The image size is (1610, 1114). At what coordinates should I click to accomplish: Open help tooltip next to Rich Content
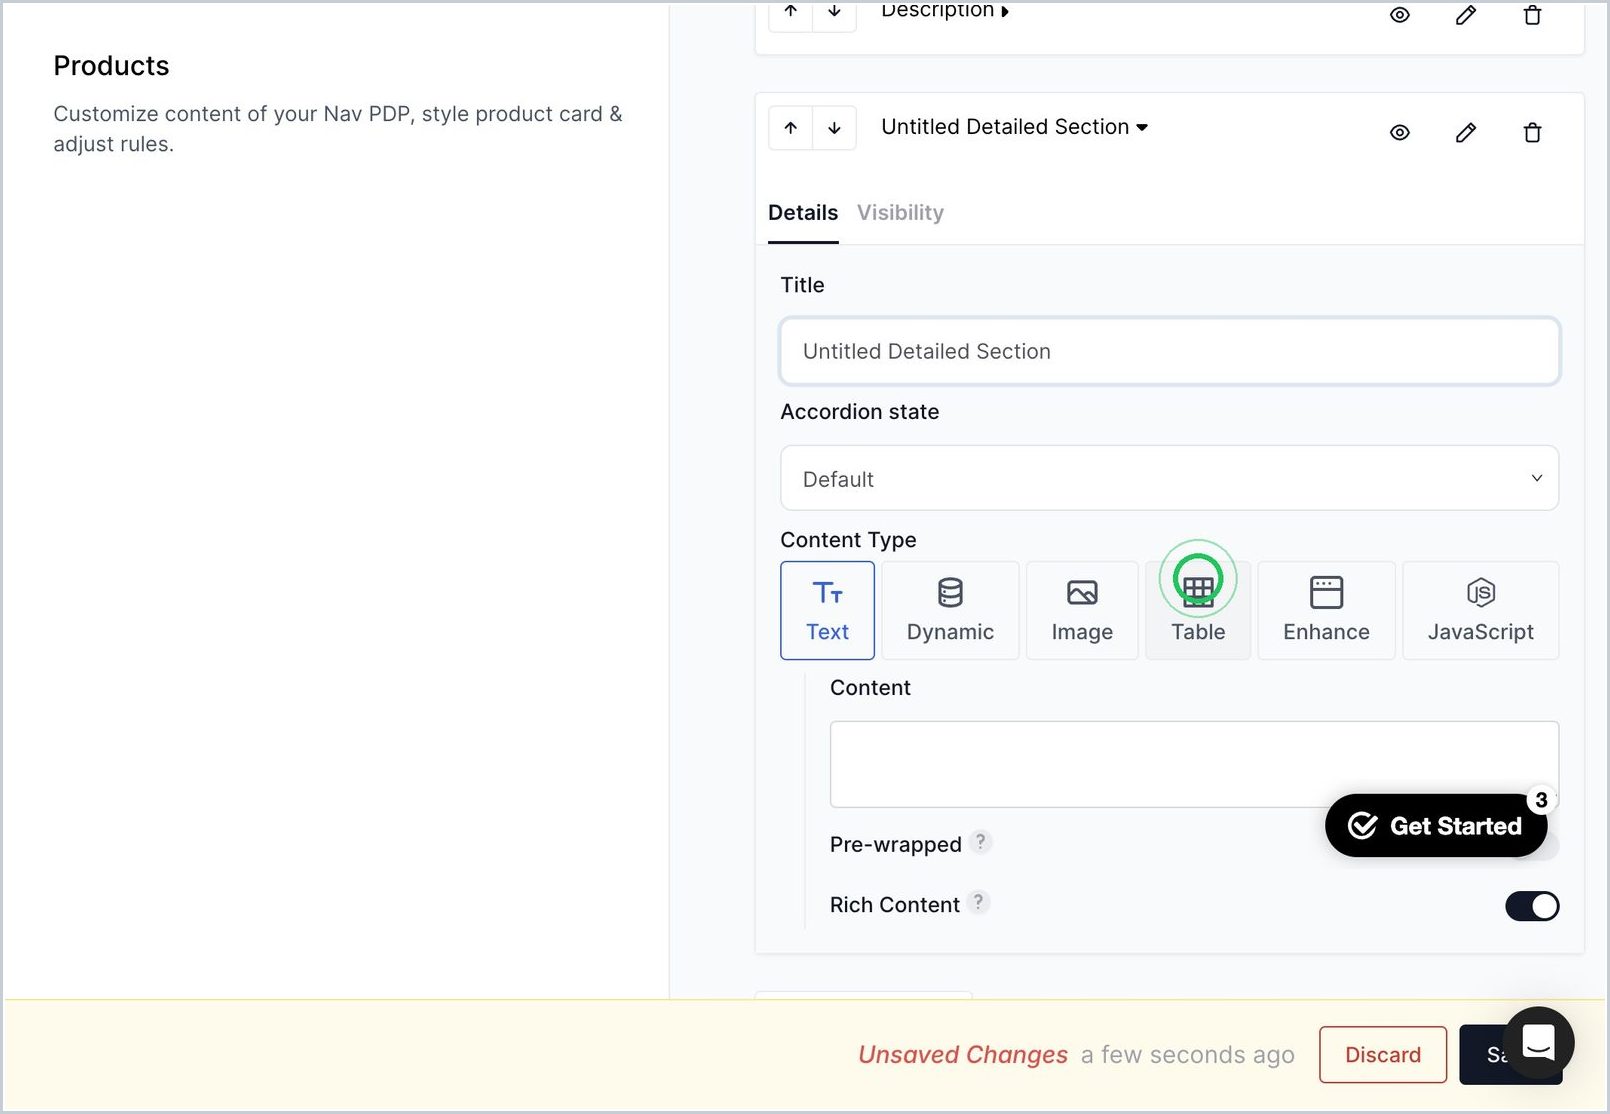tap(979, 901)
